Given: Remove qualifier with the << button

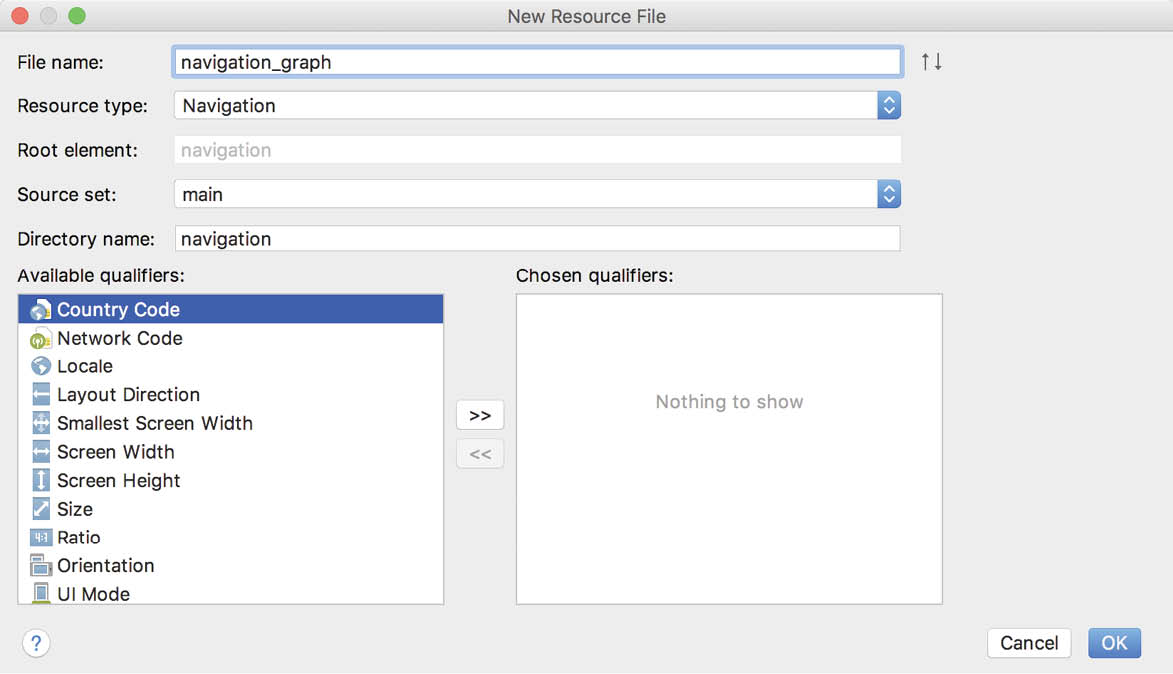Looking at the screenshot, I should 480,454.
